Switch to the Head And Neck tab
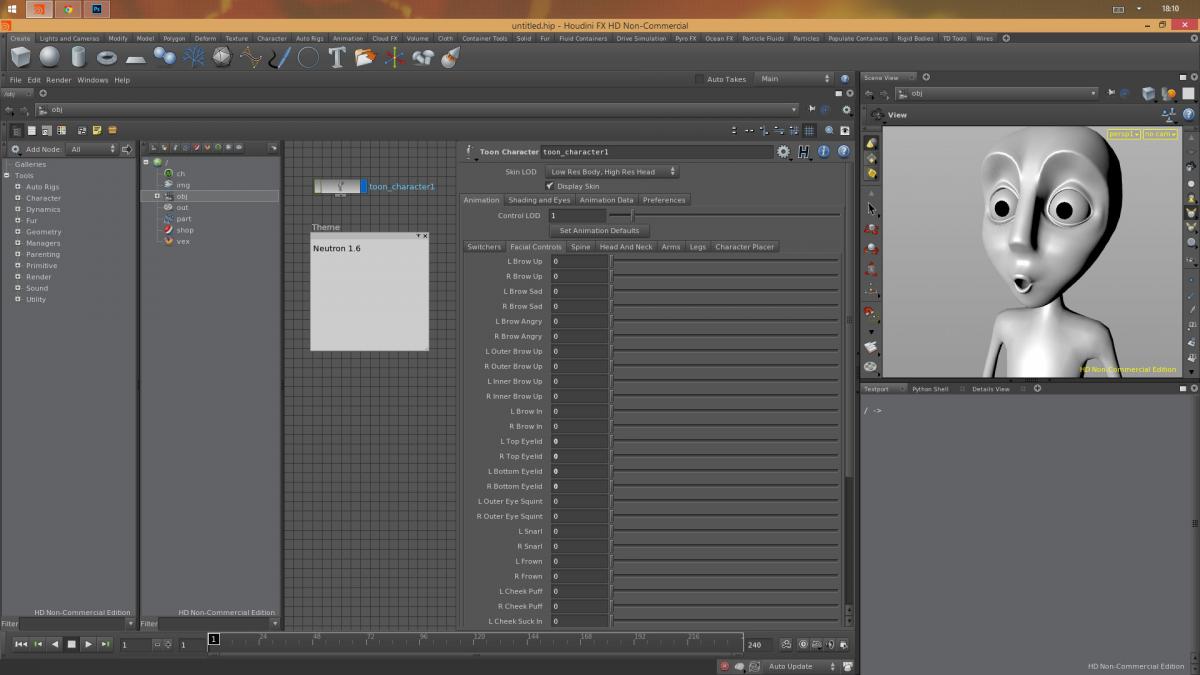 click(625, 247)
